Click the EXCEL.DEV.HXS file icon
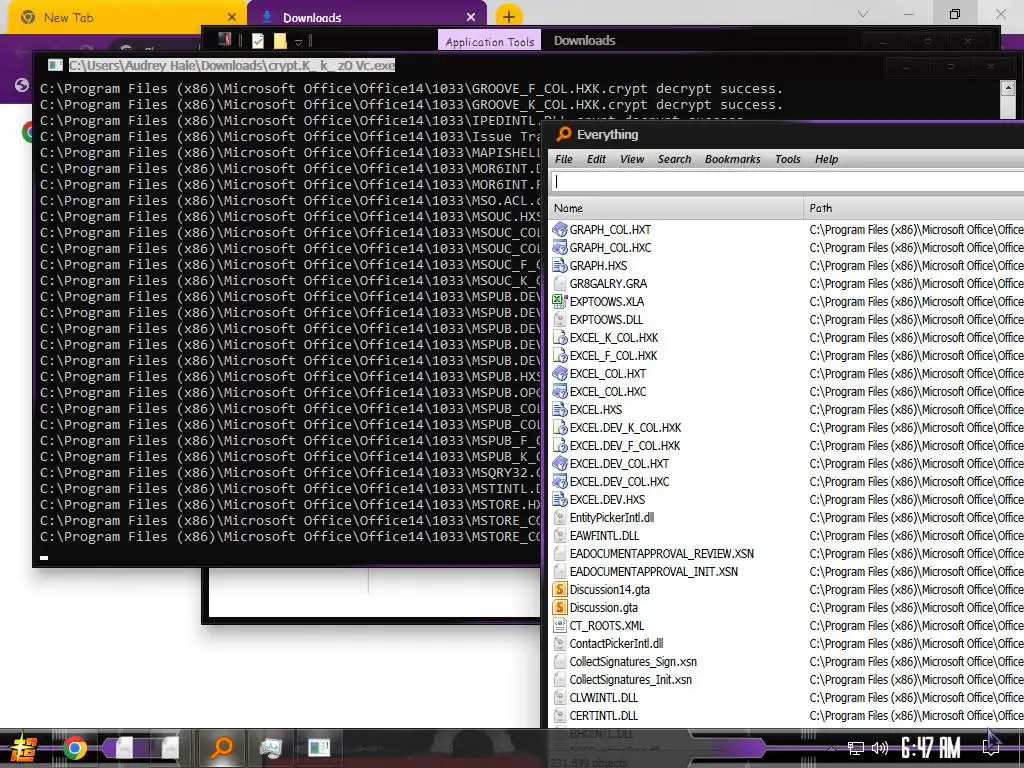Image resolution: width=1024 pixels, height=768 pixels. click(560, 500)
